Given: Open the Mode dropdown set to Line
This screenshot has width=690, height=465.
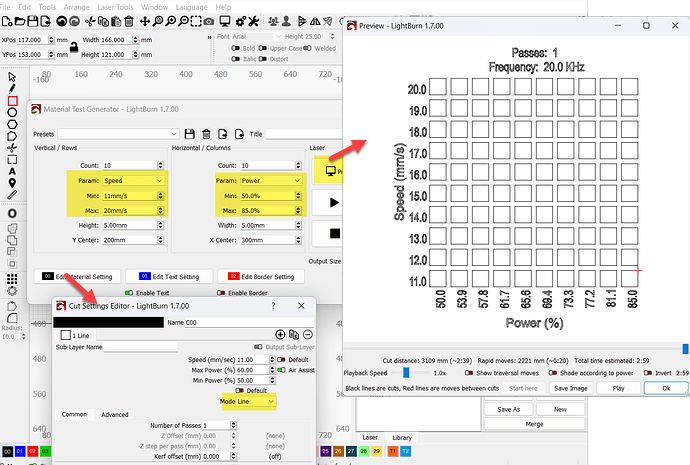Looking at the screenshot, I should (x=256, y=401).
